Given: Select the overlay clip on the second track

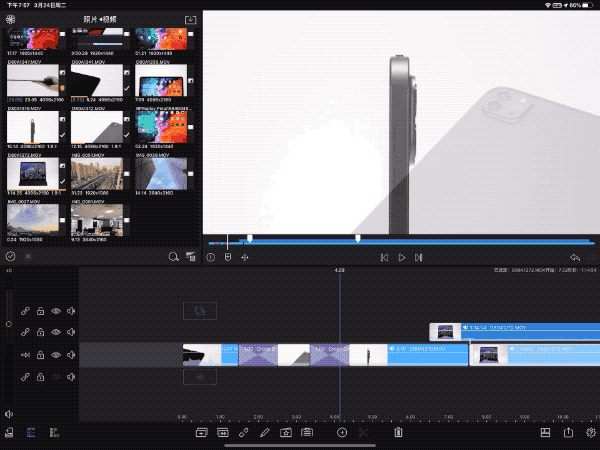Looking at the screenshot, I should (515, 332).
